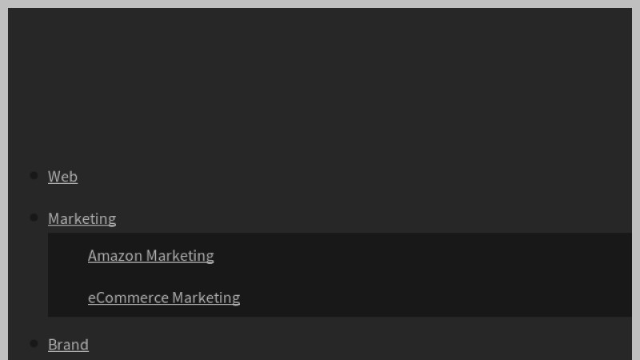
Task: Click empty space right of Brand link
Action: pos(360,344)
